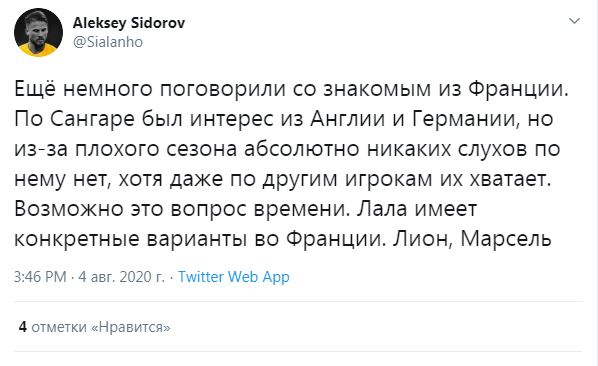Visit the @Sialanho handle
Screen dimensions: 598x366
coord(108,42)
